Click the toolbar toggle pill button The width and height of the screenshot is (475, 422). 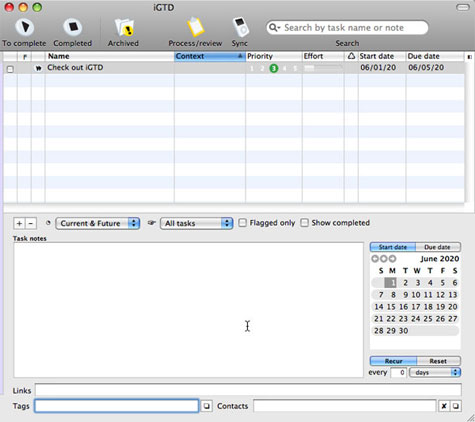point(463,7)
